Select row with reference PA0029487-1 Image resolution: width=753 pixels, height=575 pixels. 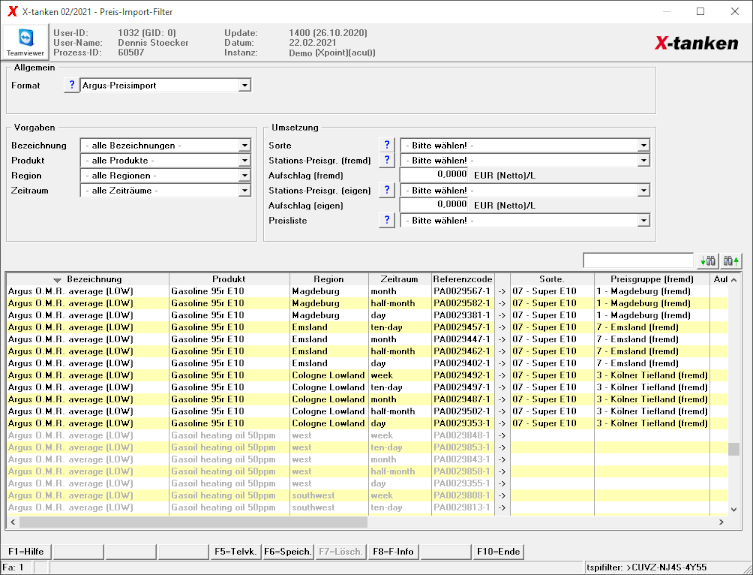click(x=367, y=399)
